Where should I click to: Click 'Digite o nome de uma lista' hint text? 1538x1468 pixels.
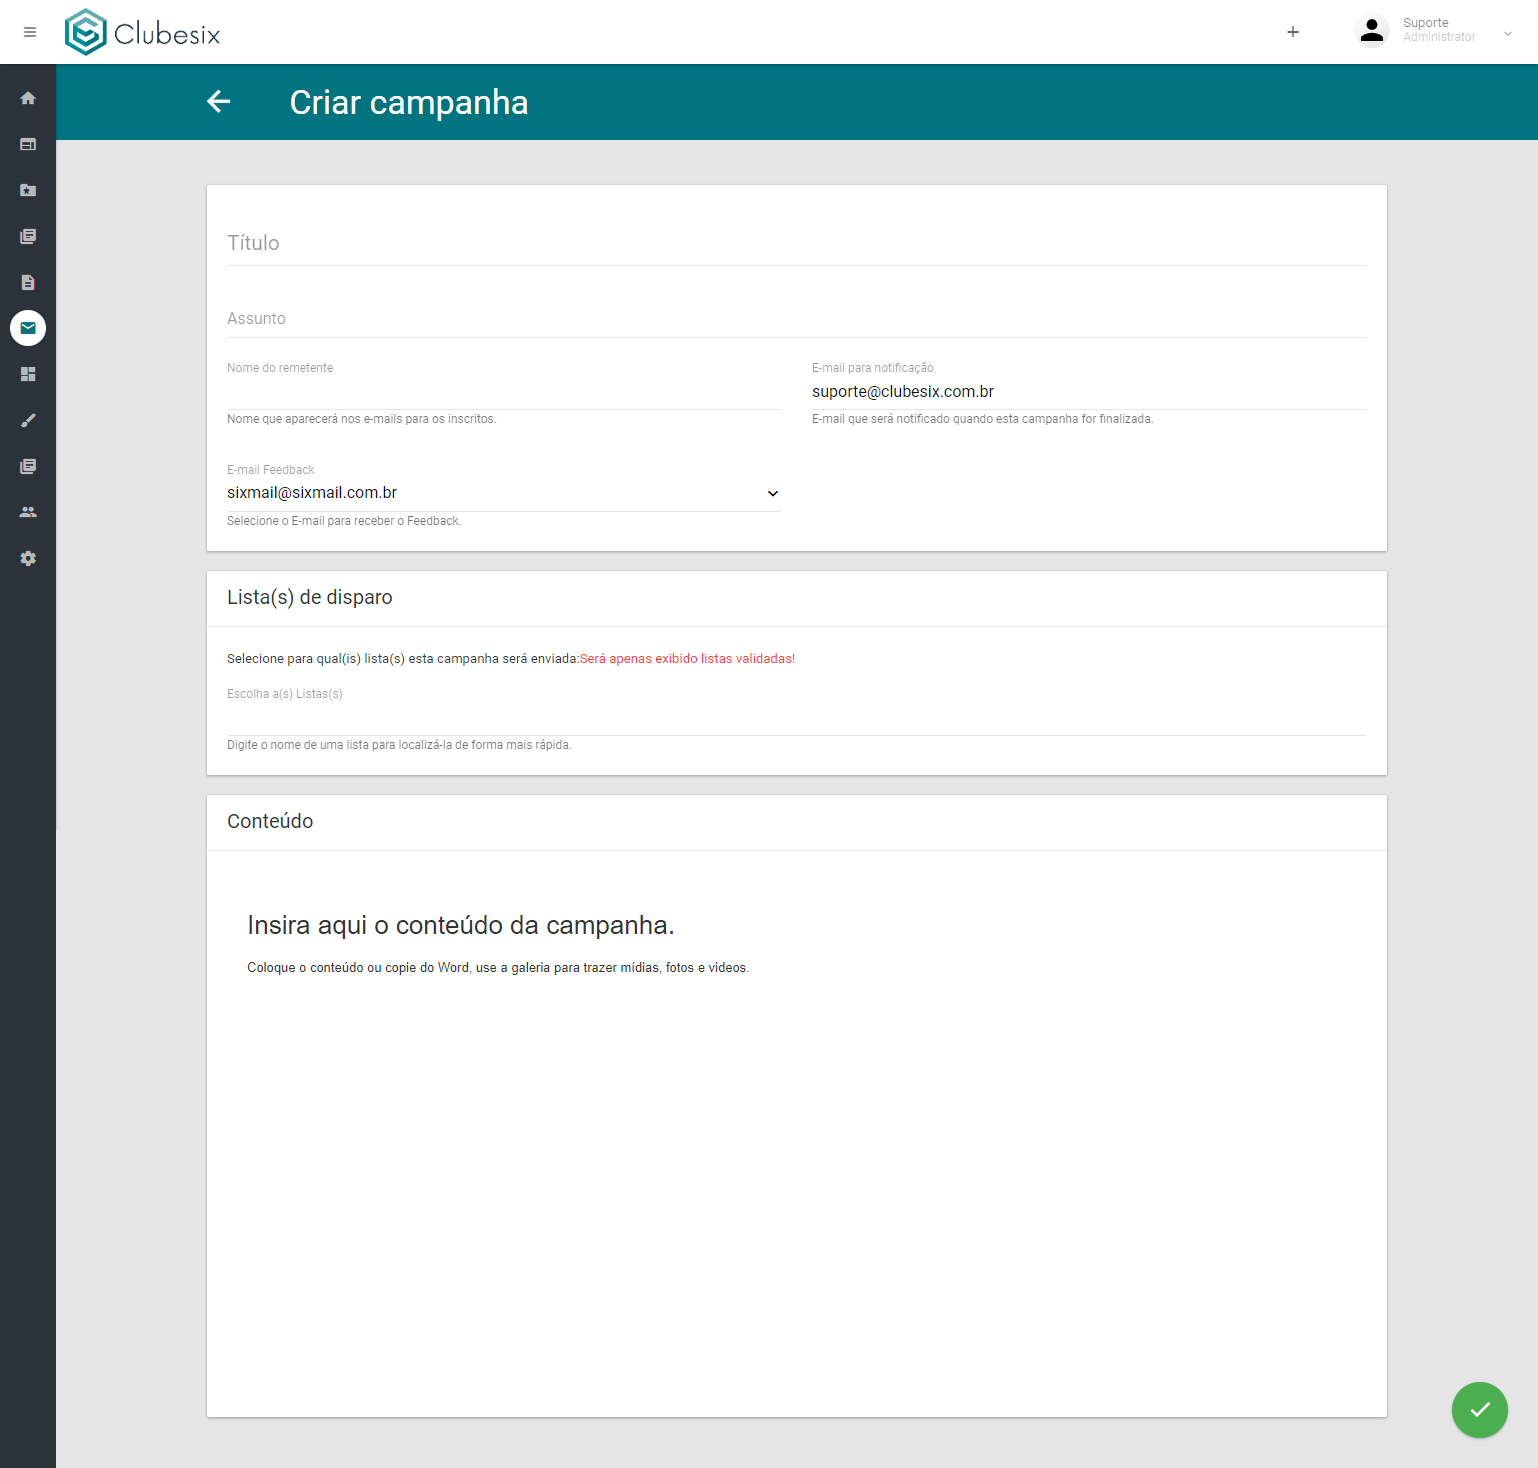[x=399, y=745]
